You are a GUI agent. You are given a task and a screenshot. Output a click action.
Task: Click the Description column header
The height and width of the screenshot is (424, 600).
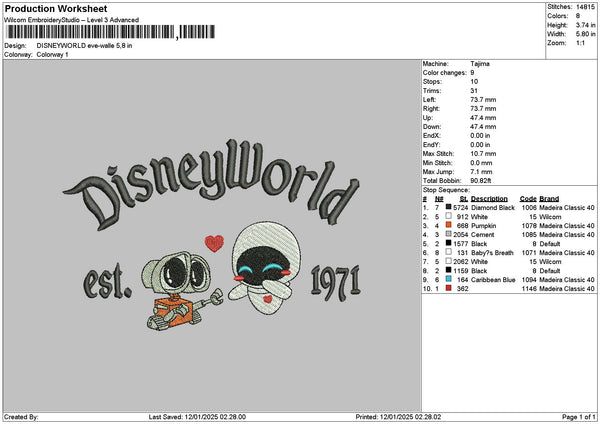pyautogui.click(x=489, y=199)
